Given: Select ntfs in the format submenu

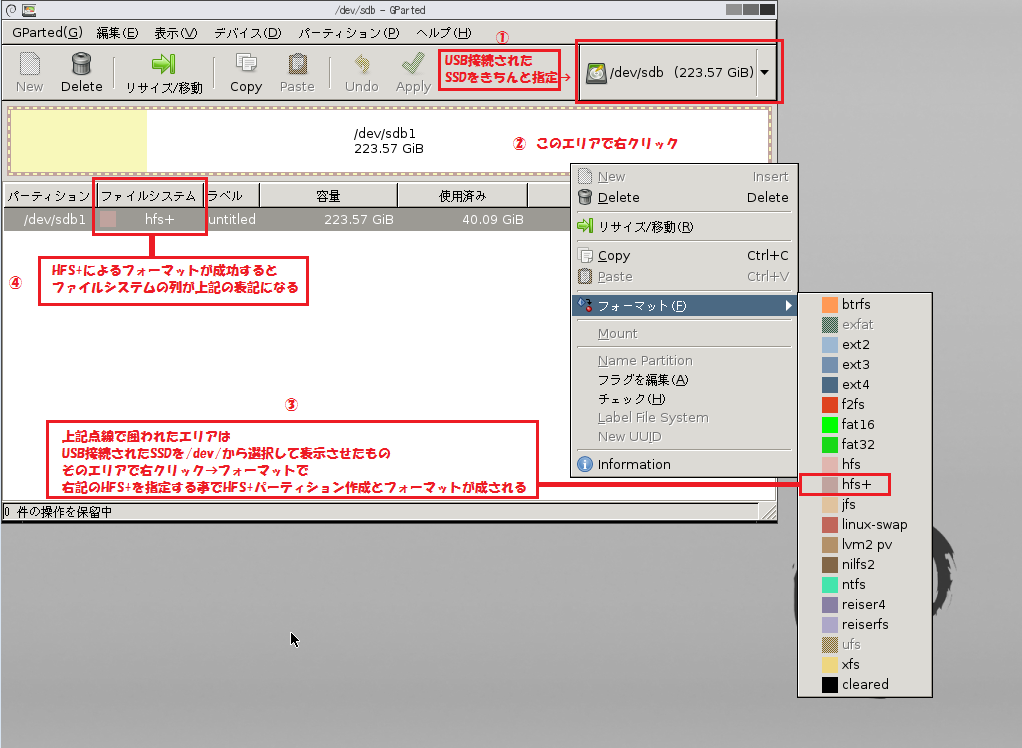Looking at the screenshot, I should coord(853,584).
